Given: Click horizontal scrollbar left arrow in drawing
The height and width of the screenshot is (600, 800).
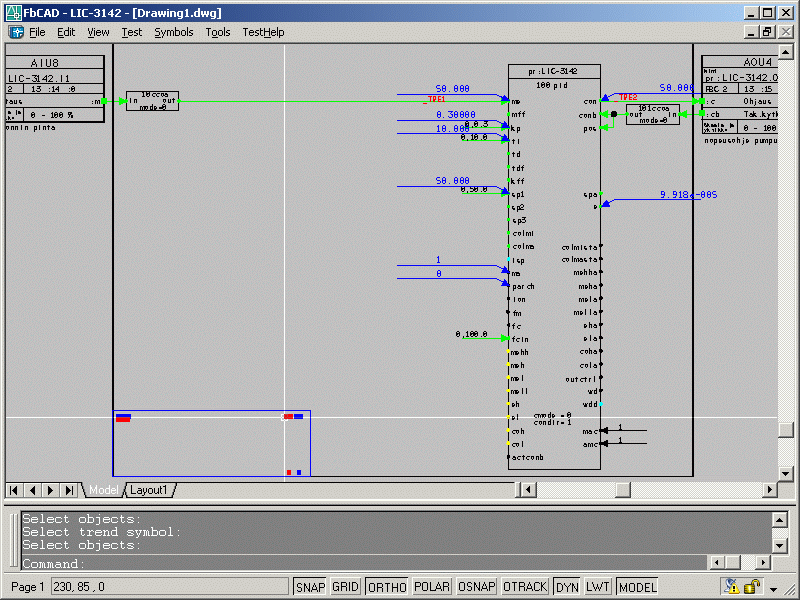Looking at the screenshot, I should (528, 490).
